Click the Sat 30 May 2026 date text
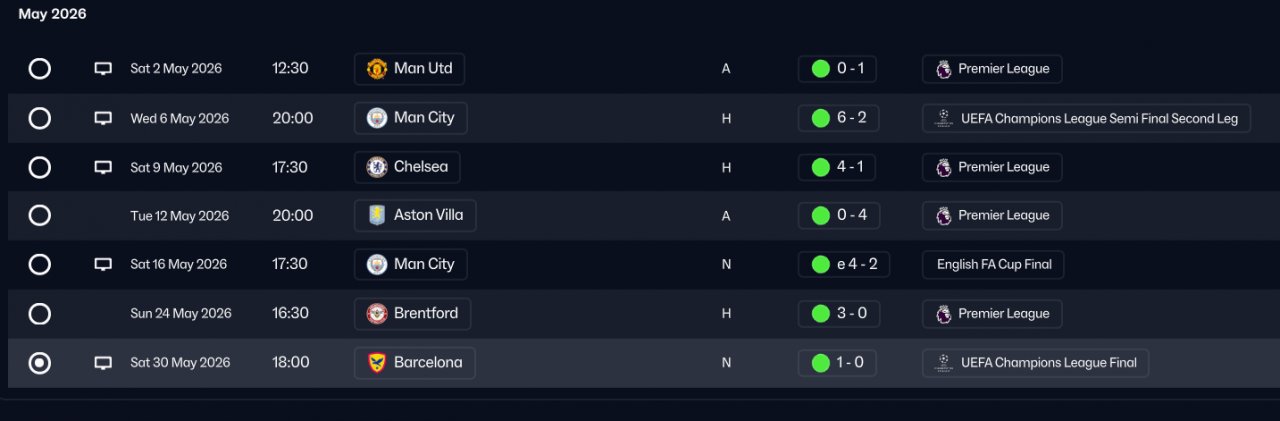This screenshot has height=421, width=1280. (180, 363)
